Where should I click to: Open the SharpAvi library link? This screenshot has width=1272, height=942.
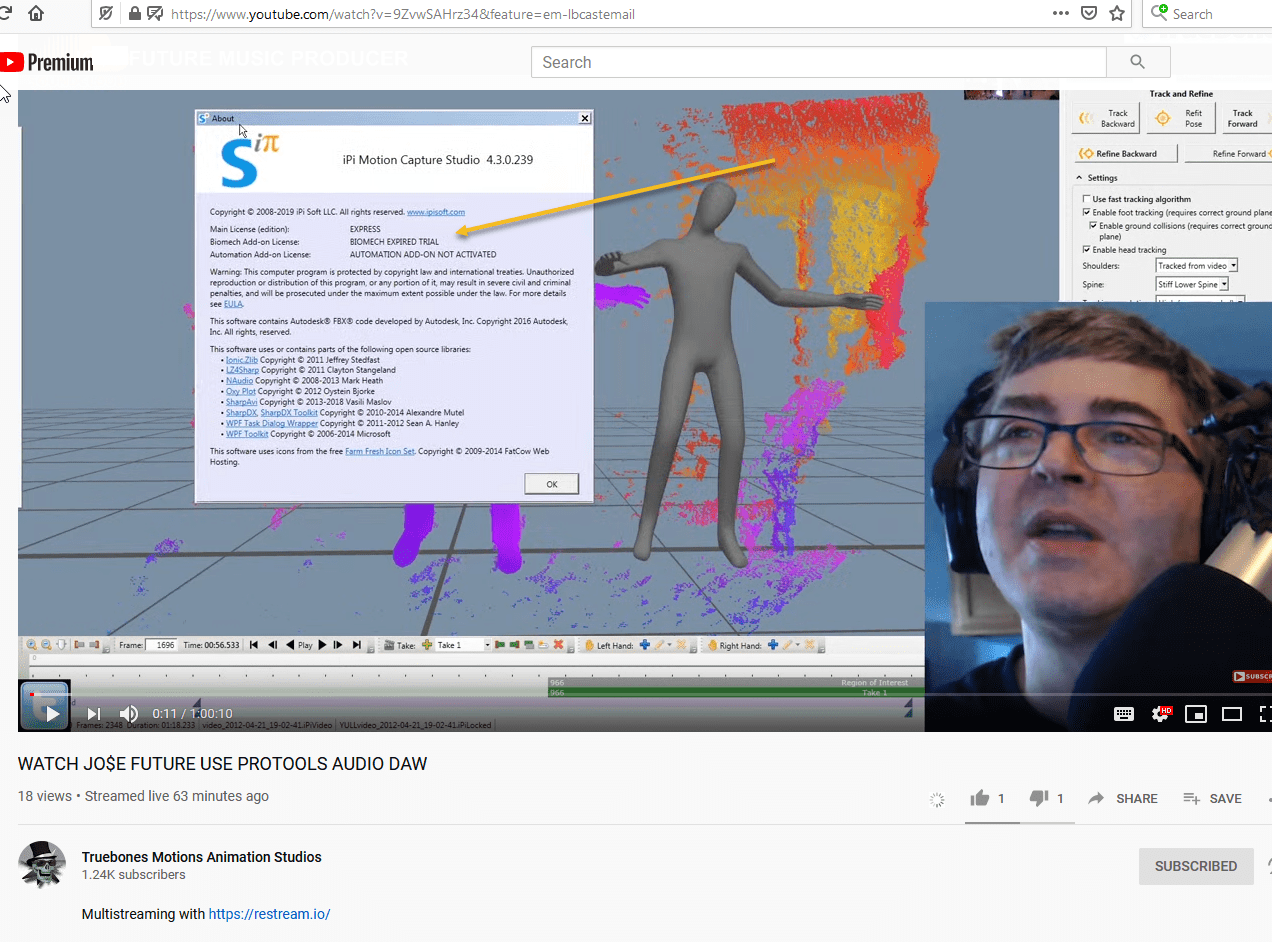click(241, 402)
